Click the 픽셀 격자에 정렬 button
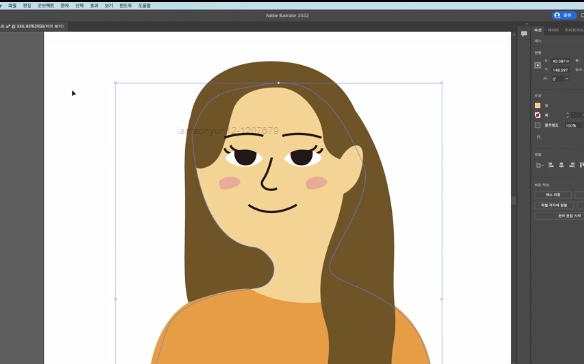 (554, 205)
